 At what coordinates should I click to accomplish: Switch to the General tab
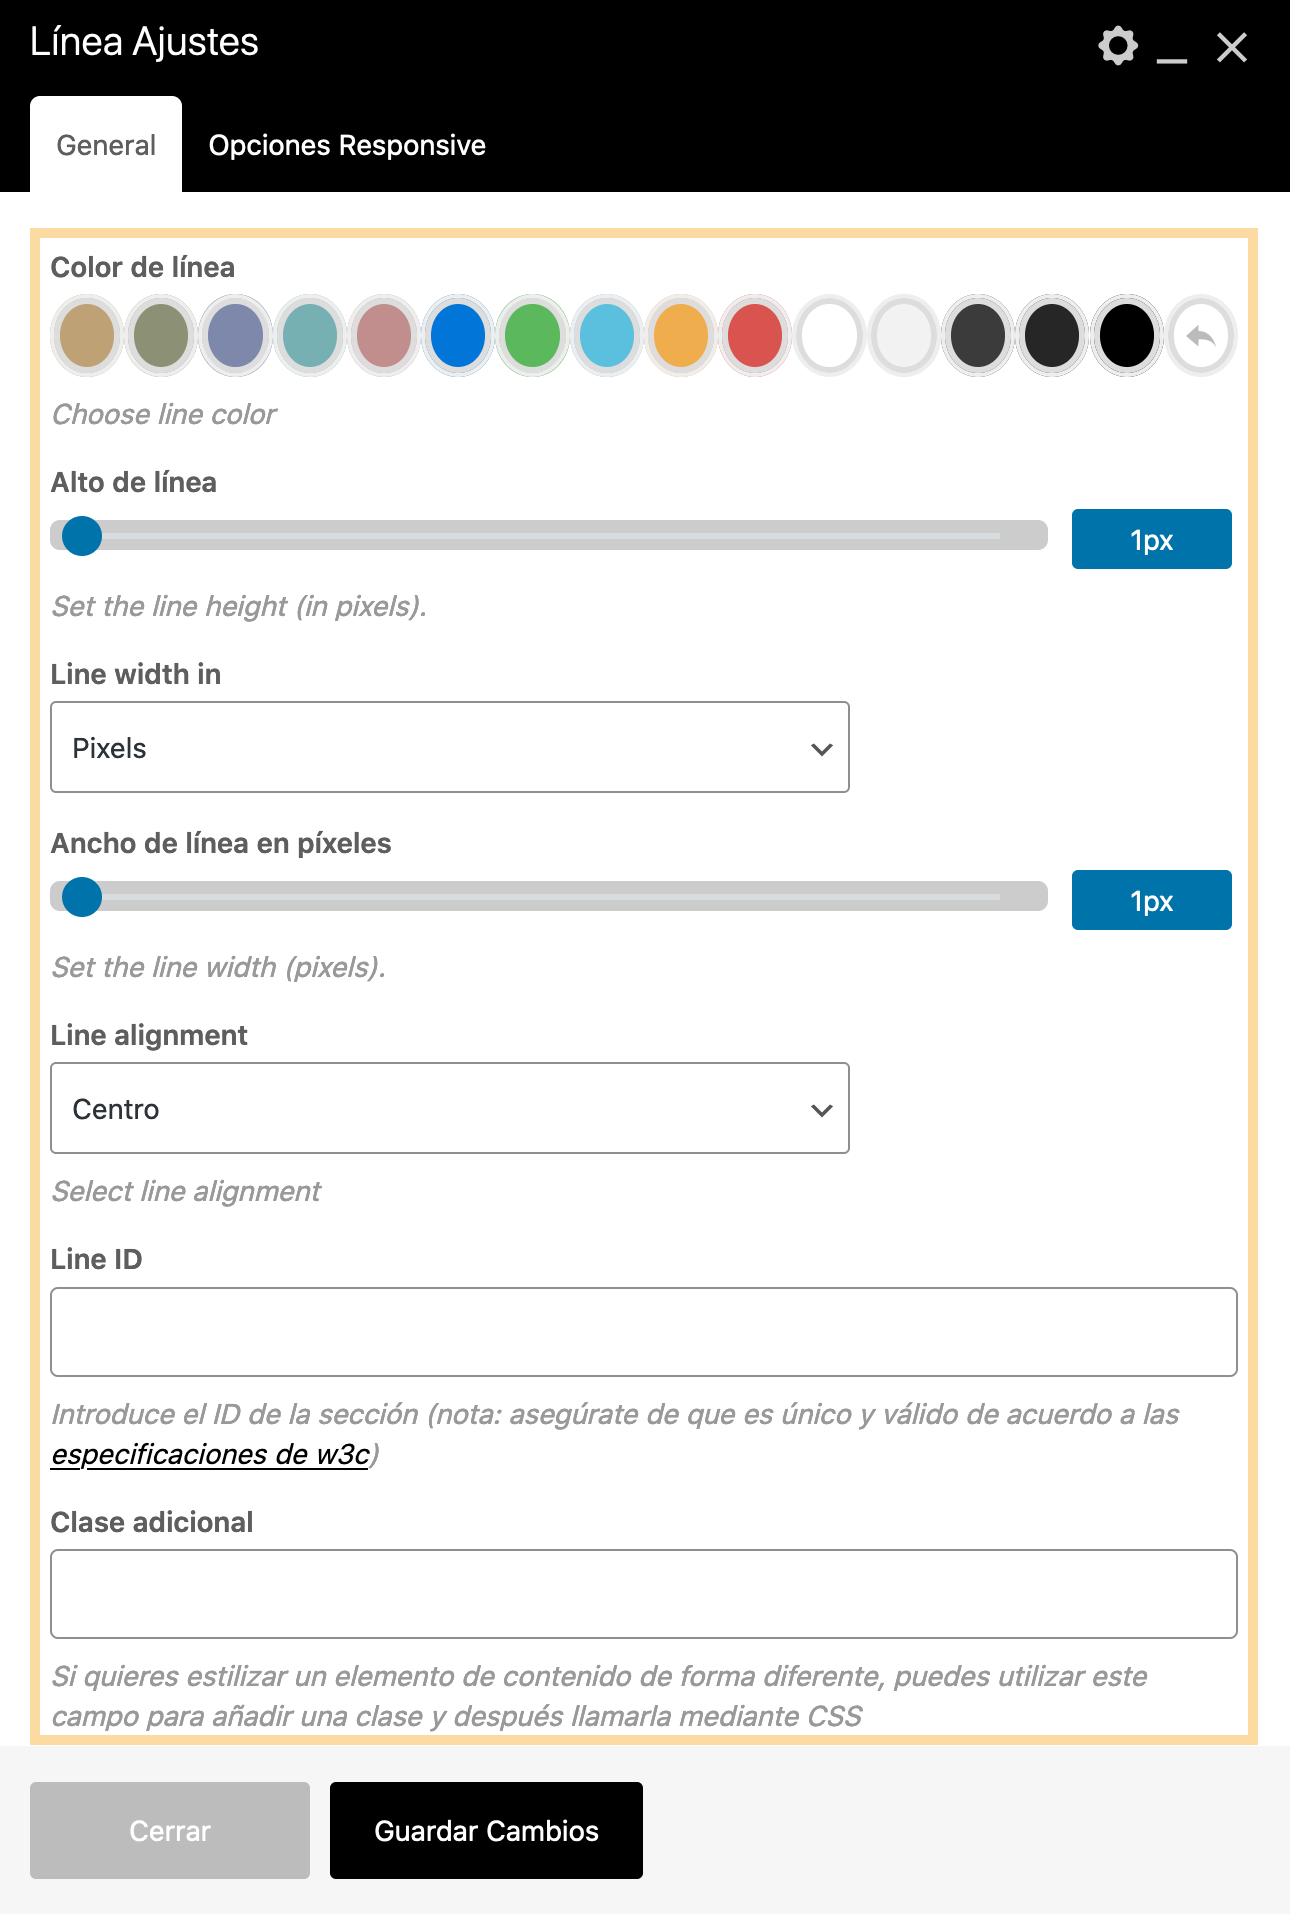click(106, 145)
